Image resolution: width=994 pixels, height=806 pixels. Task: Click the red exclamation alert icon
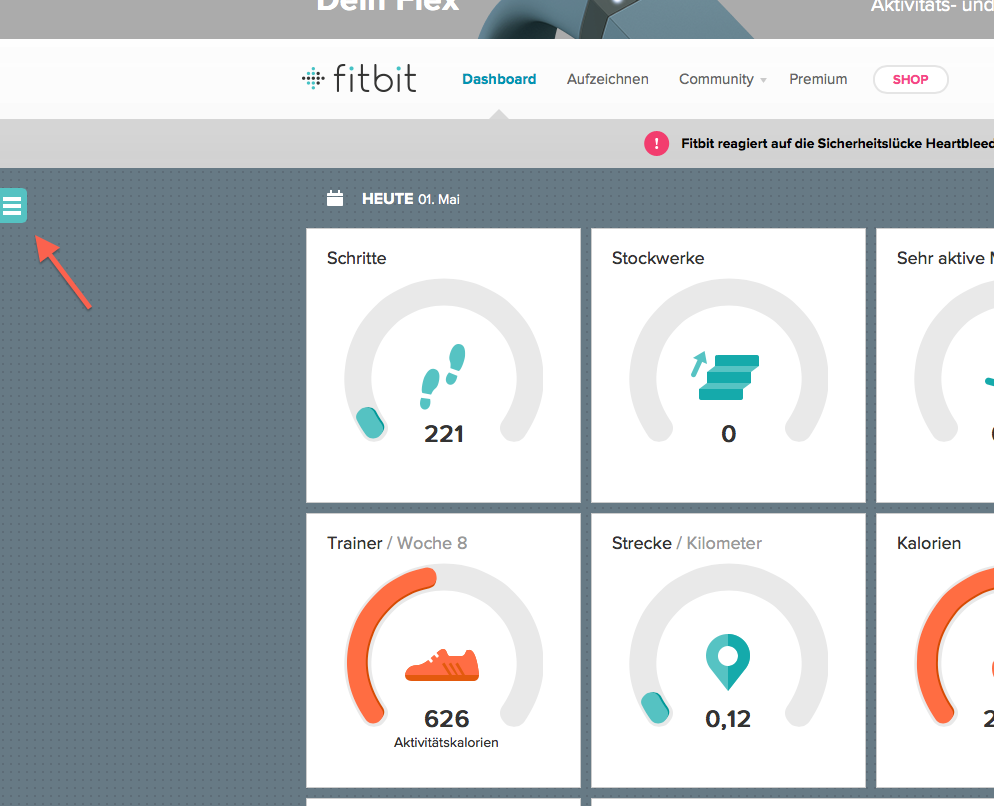(657, 143)
